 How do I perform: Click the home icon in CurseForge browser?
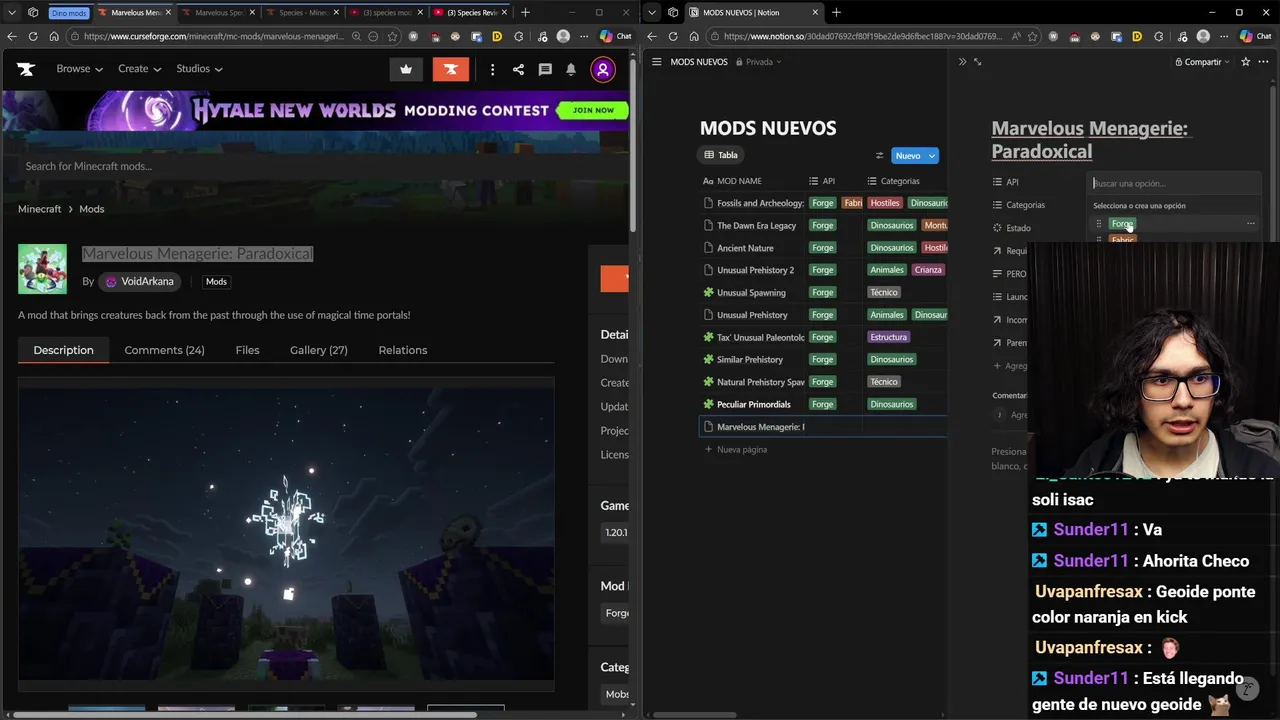click(54, 36)
